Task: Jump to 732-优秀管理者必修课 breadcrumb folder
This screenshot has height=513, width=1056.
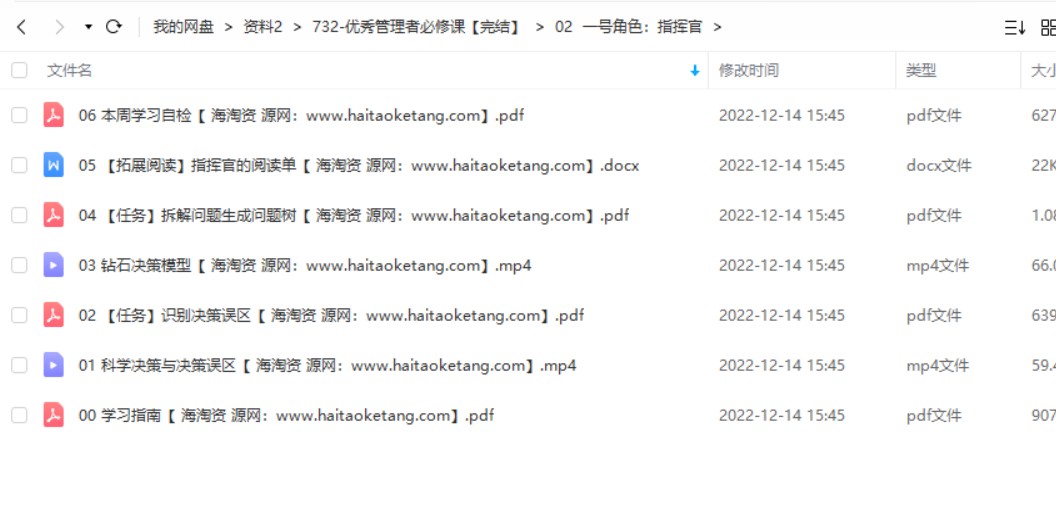Action: pyautogui.click(x=416, y=27)
